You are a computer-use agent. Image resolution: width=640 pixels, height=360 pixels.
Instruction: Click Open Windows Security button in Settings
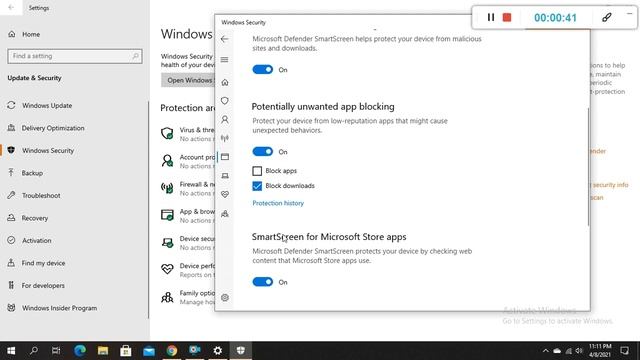[188, 80]
